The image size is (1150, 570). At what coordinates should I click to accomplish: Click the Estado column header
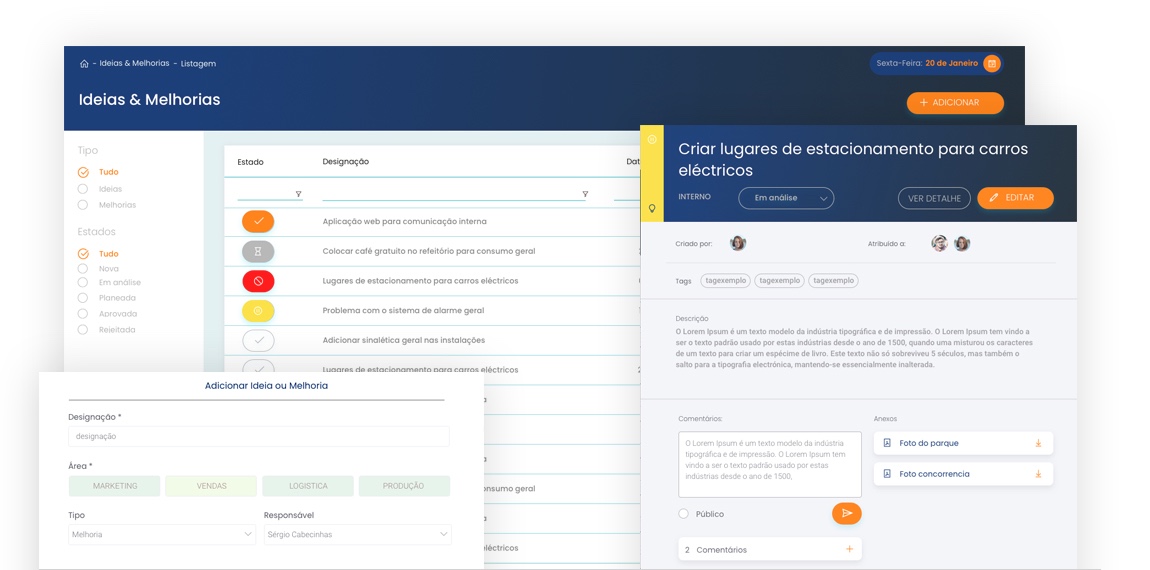click(x=250, y=162)
